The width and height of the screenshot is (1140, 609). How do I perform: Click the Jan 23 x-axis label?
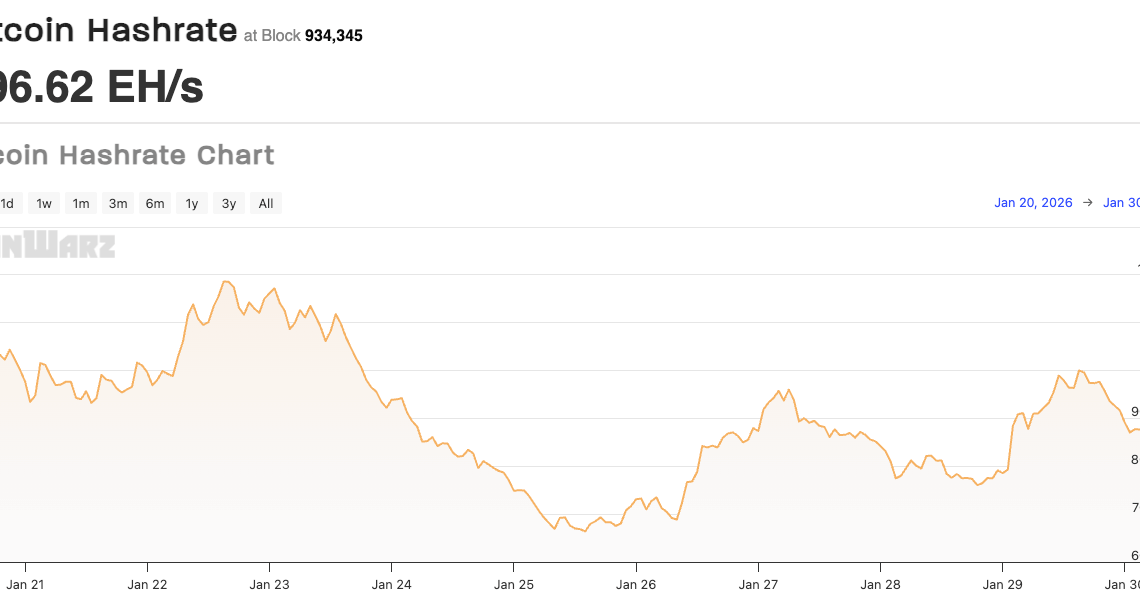pyautogui.click(x=269, y=584)
